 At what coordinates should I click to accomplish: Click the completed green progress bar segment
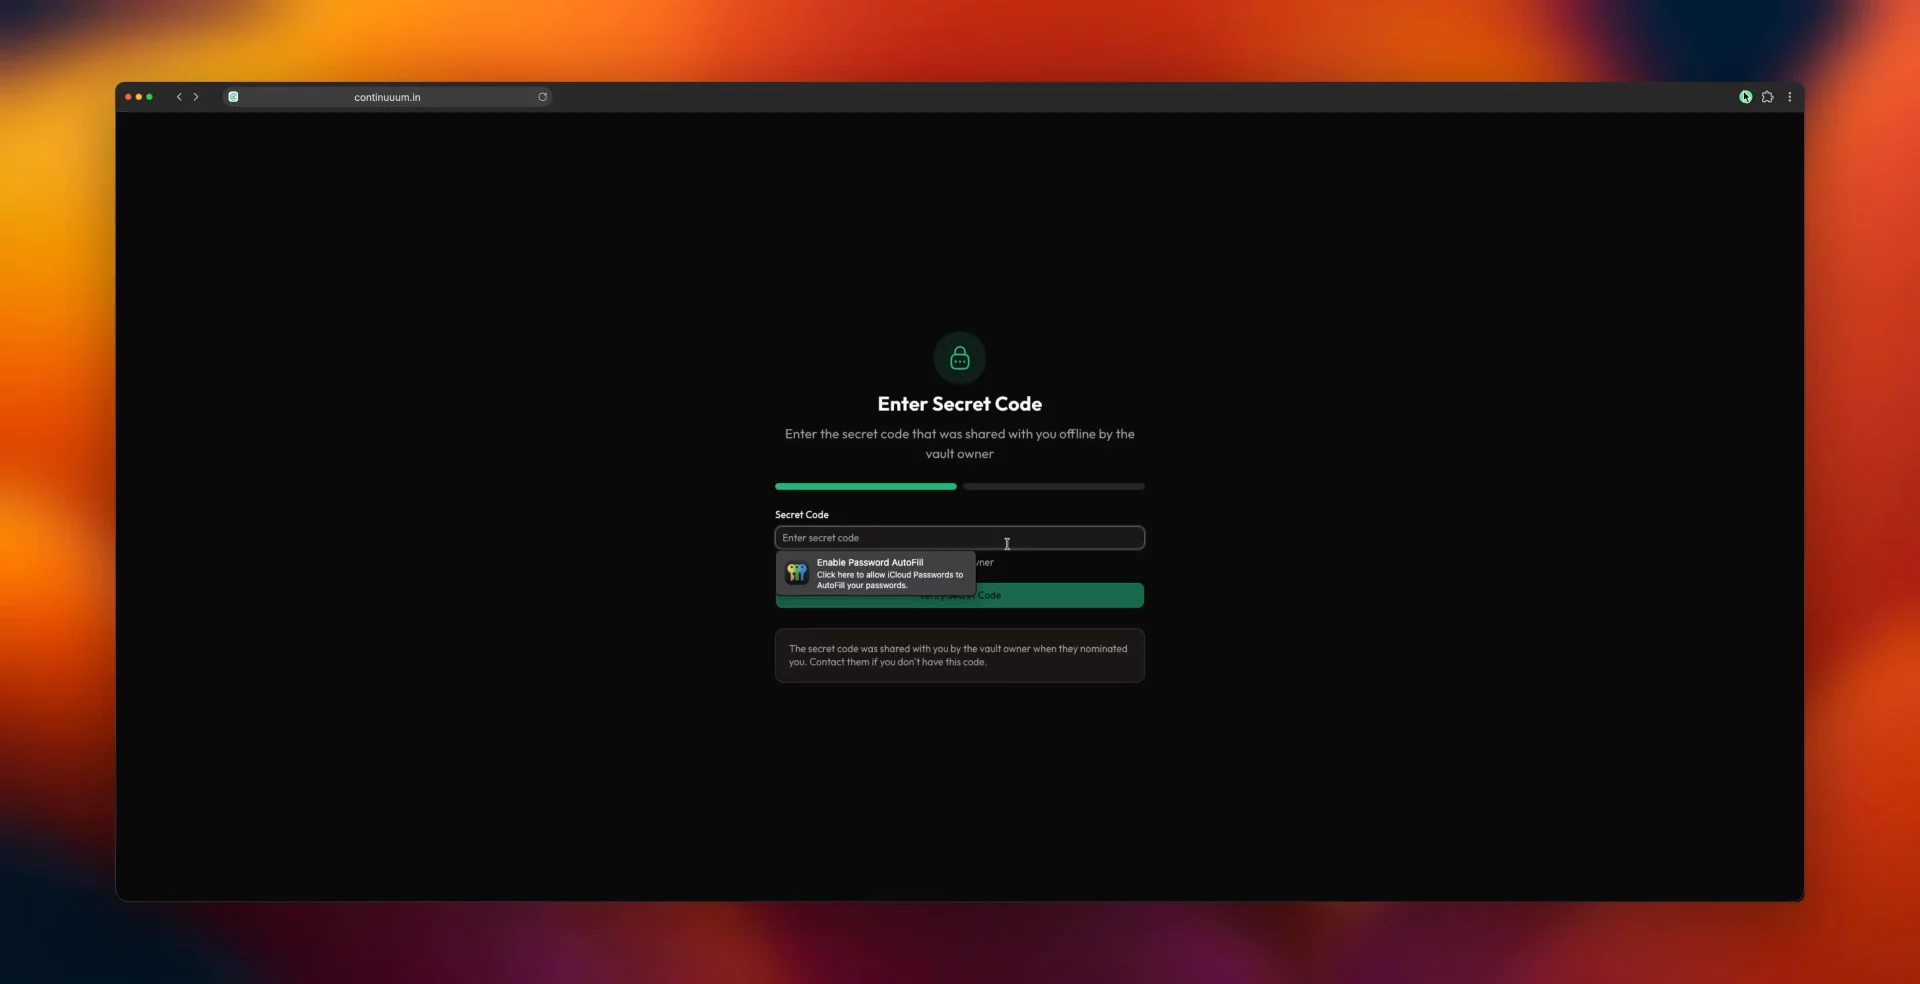(x=865, y=487)
